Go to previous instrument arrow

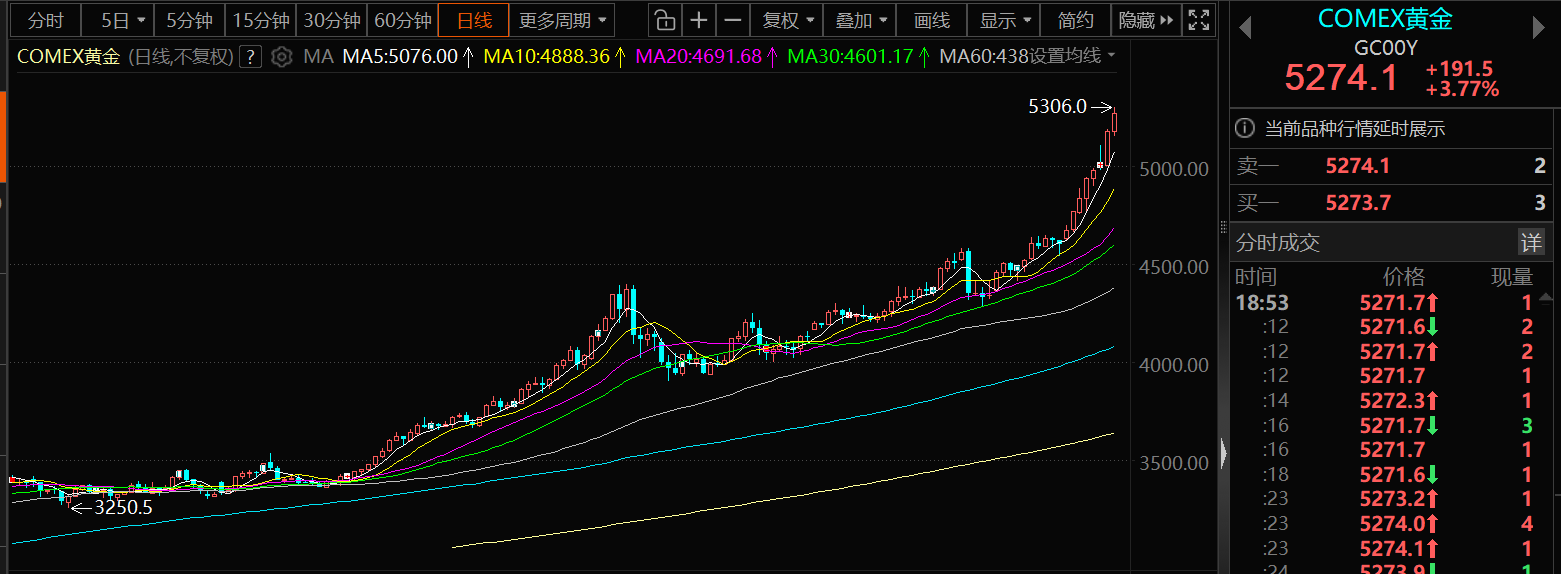[x=1245, y=29]
